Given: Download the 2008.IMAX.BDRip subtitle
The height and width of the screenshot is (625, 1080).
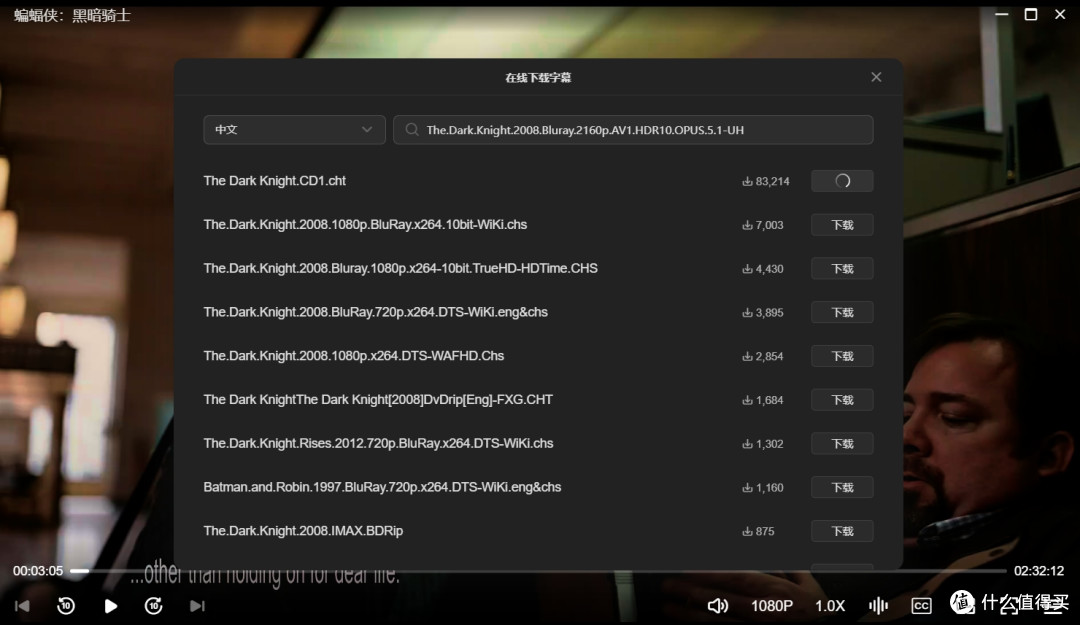Looking at the screenshot, I should pos(842,531).
